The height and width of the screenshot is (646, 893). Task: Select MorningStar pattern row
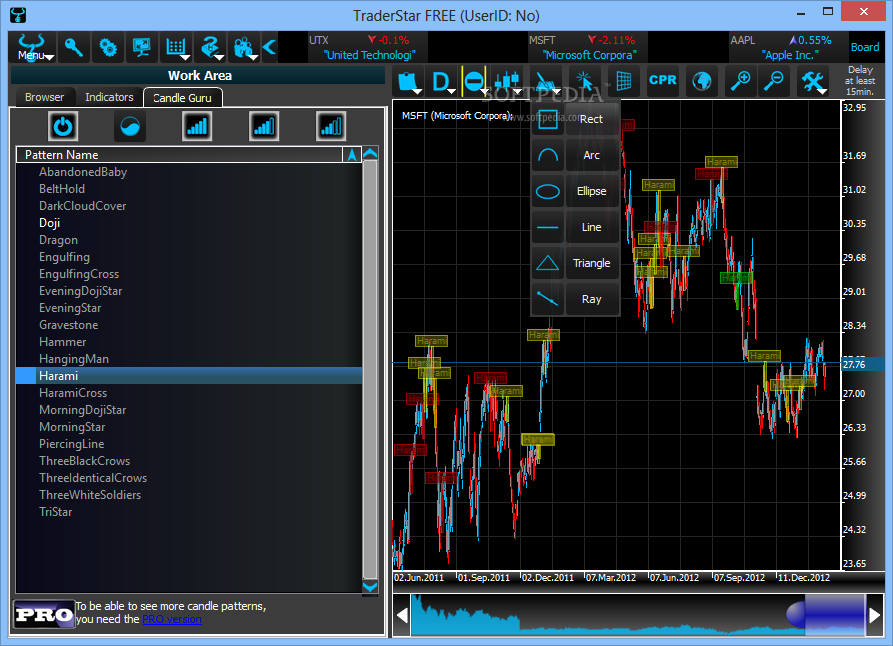click(189, 427)
